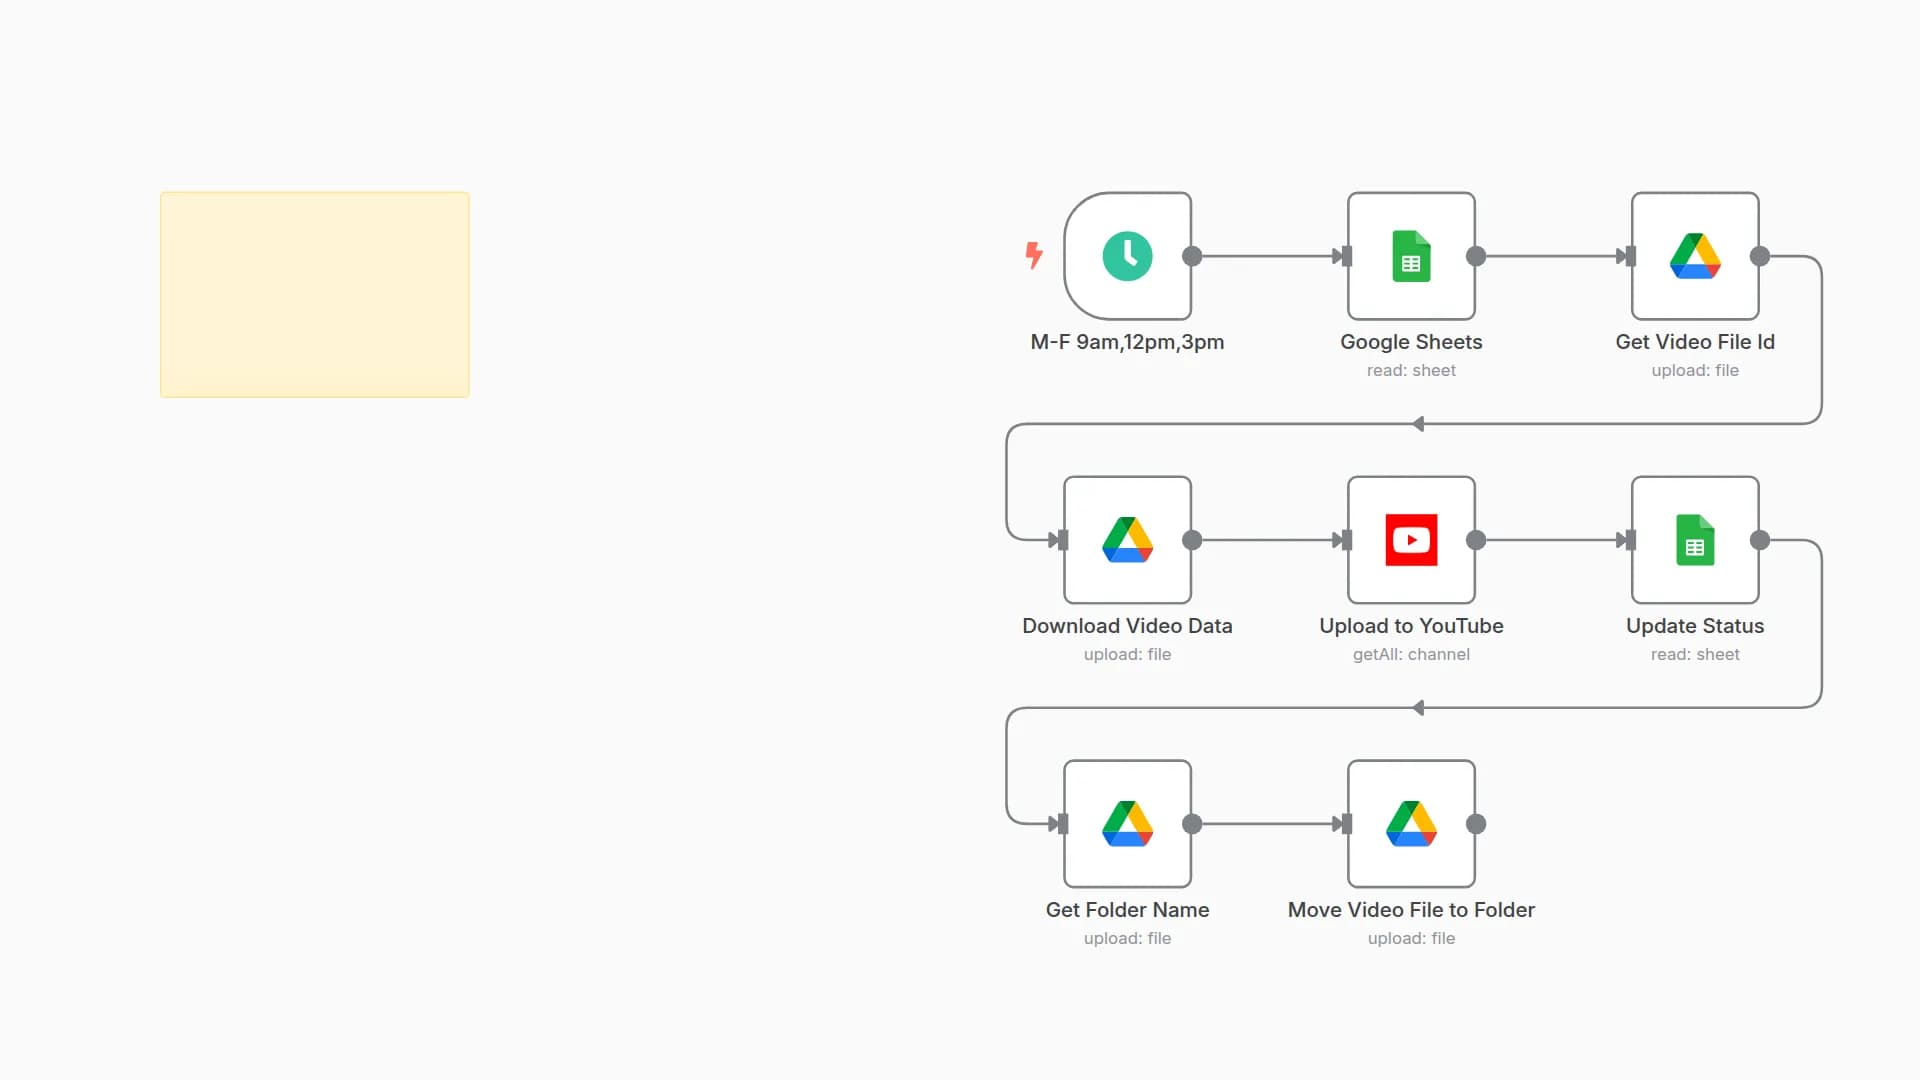Click the 'Update Status' label

click(1695, 626)
